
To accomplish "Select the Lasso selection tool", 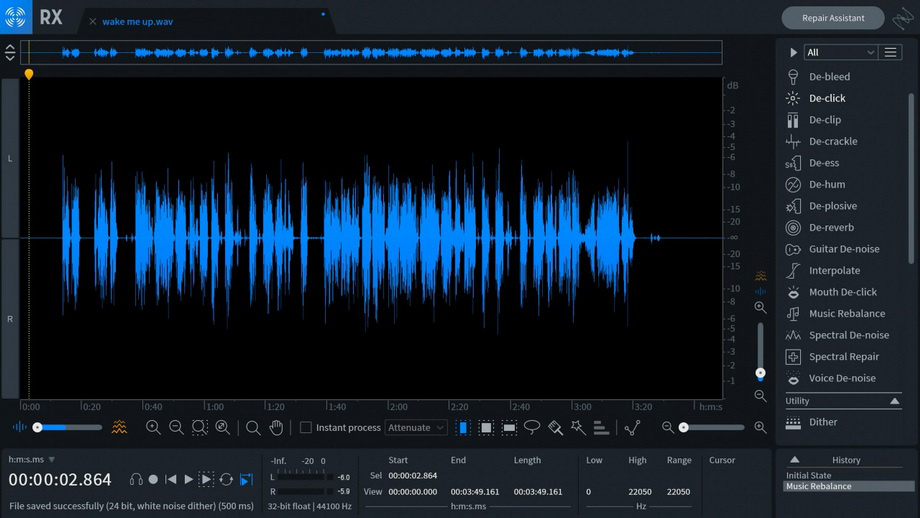I will pos(532,427).
